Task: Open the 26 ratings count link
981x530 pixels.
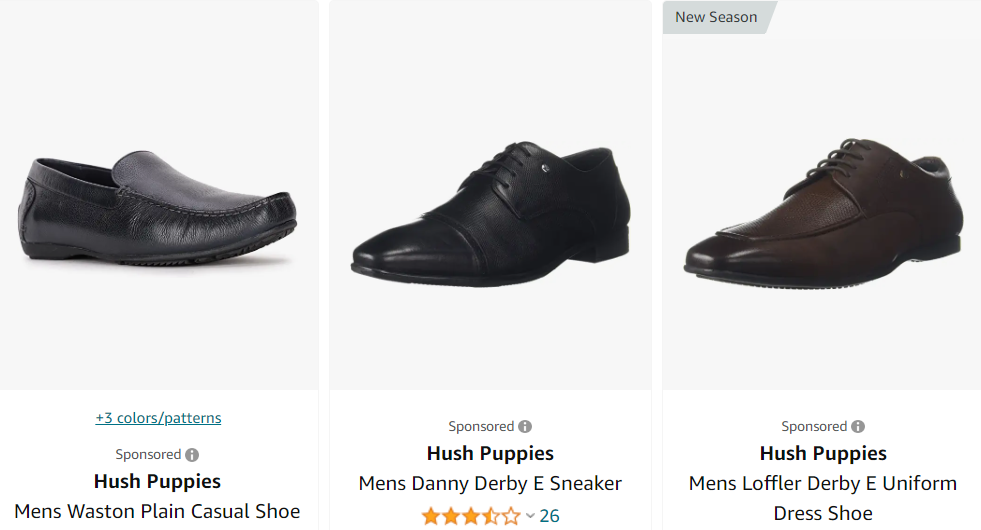Action: pos(549,516)
